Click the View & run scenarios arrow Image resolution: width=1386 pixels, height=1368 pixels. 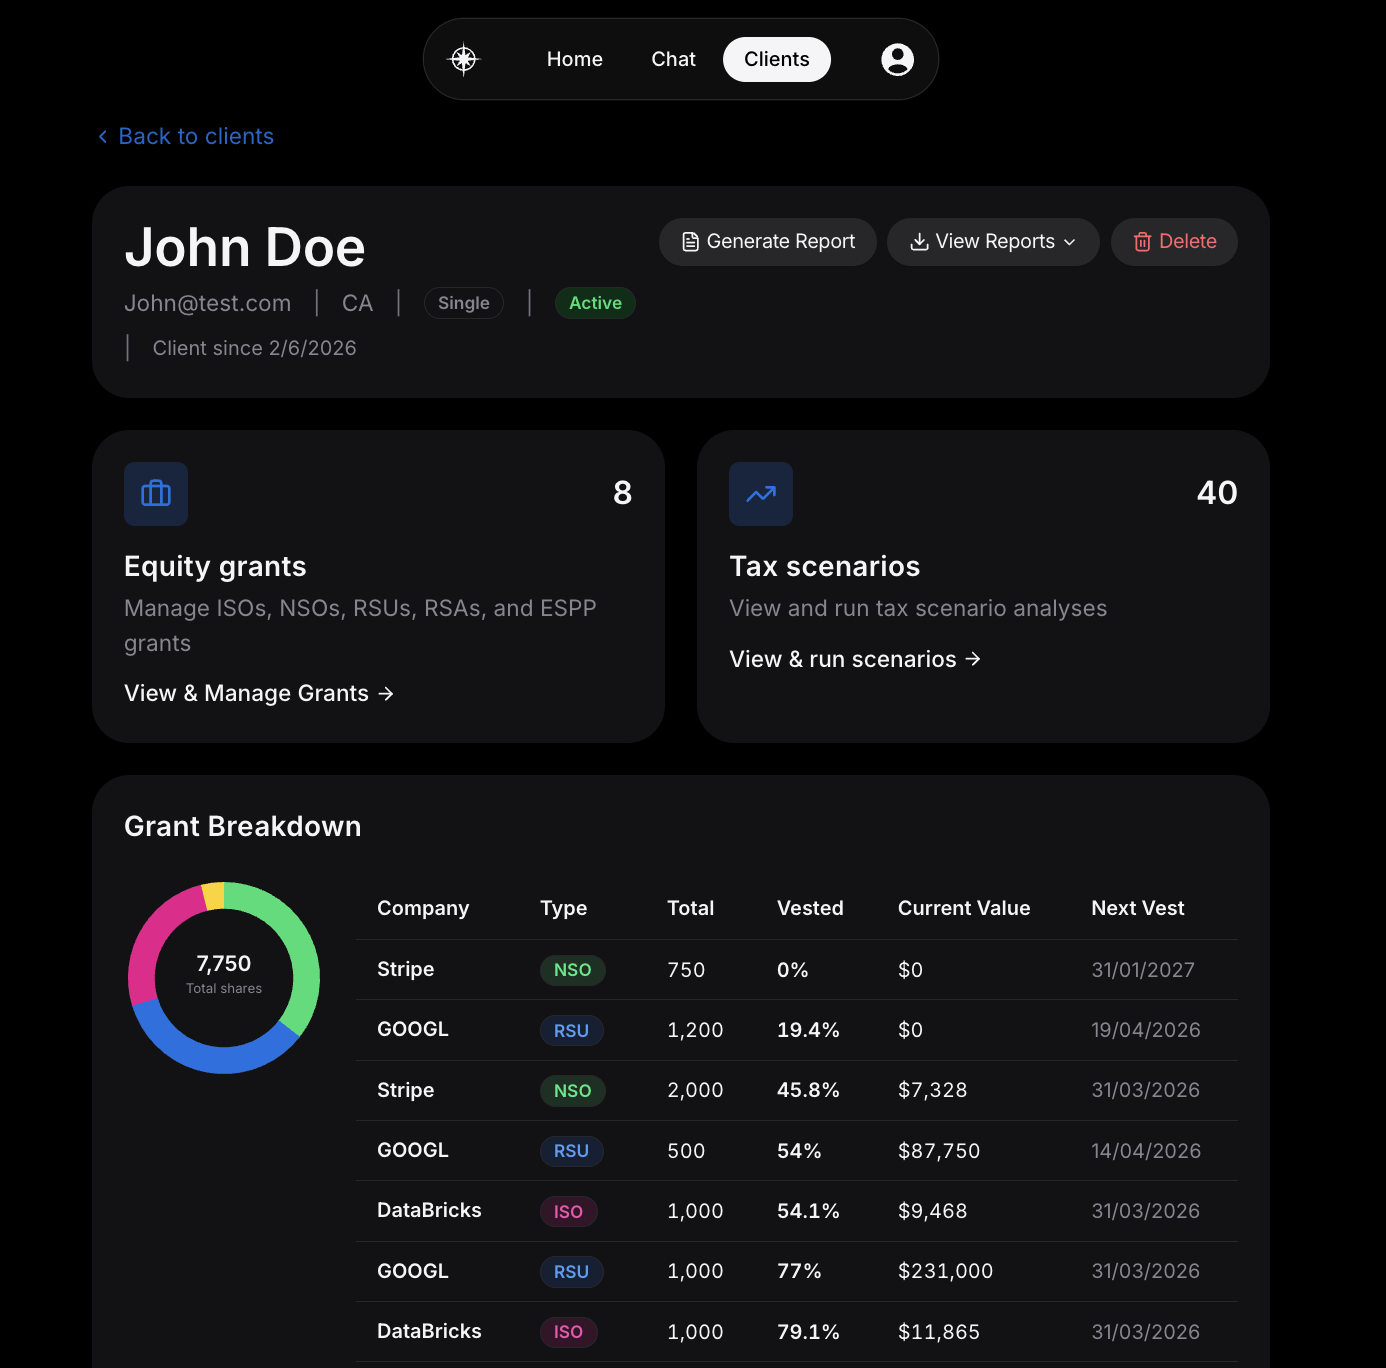(972, 659)
